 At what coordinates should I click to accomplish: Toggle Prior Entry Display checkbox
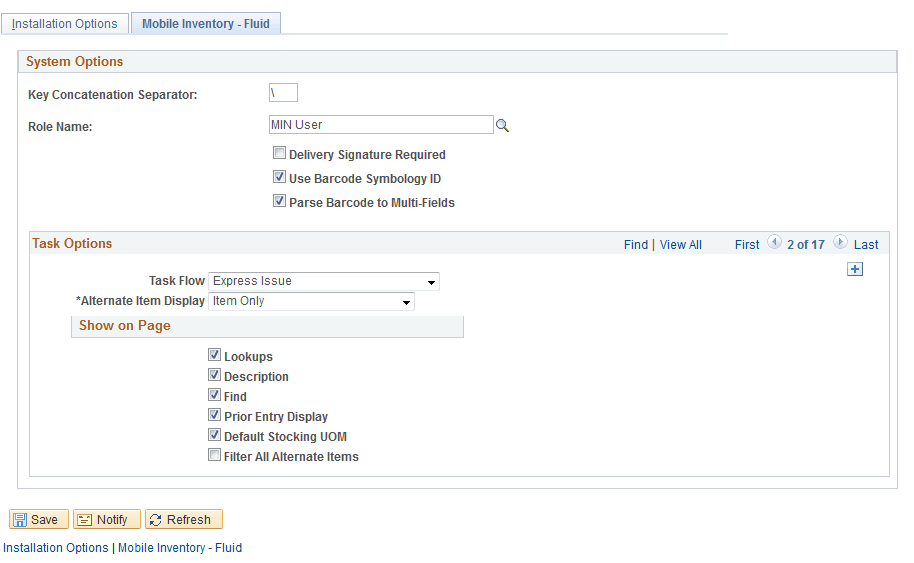pos(215,415)
